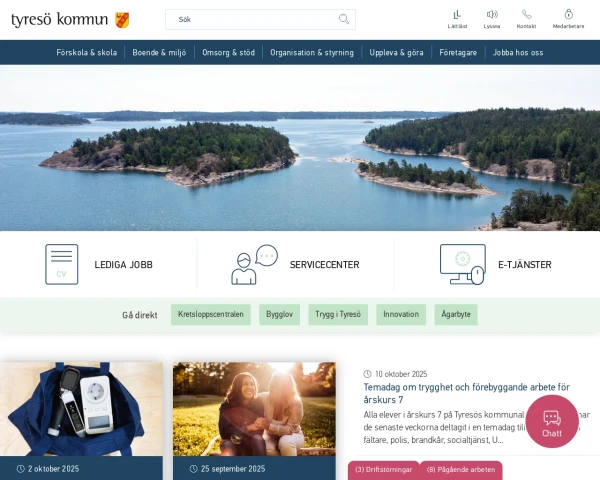Open the Förskola & skola menu

[x=86, y=52]
